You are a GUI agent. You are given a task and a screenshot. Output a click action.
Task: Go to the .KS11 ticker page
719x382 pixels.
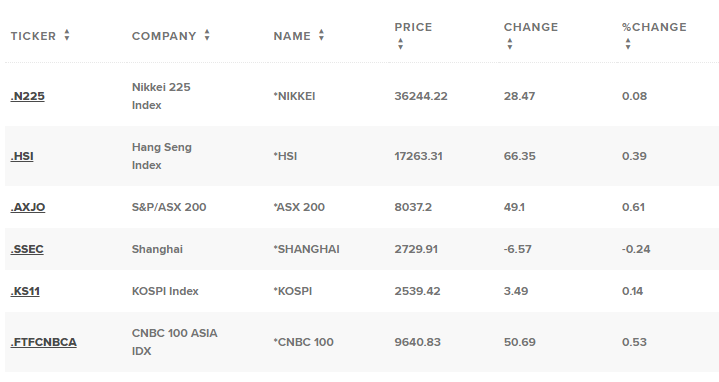(x=25, y=292)
